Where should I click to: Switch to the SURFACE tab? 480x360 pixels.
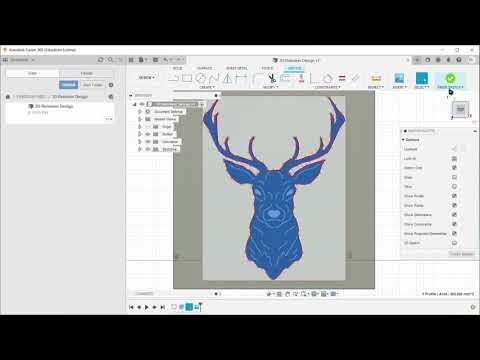coord(204,68)
